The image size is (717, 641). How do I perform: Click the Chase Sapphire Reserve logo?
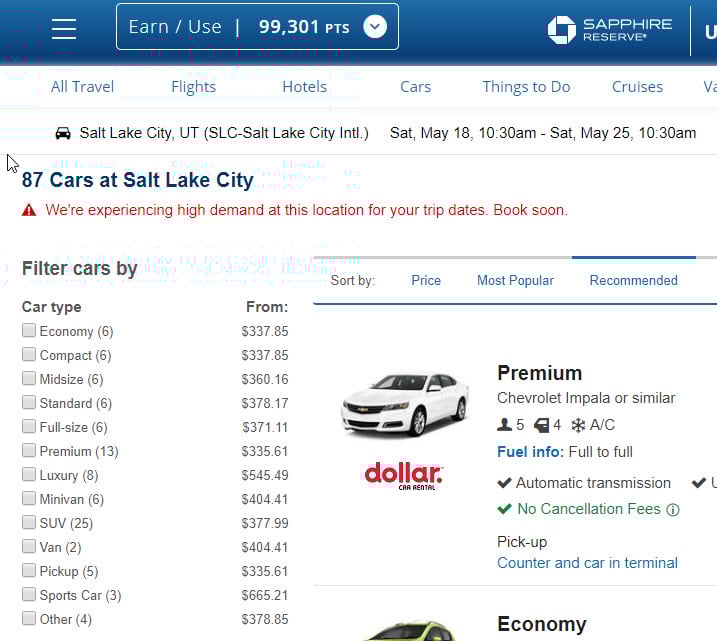(x=610, y=30)
